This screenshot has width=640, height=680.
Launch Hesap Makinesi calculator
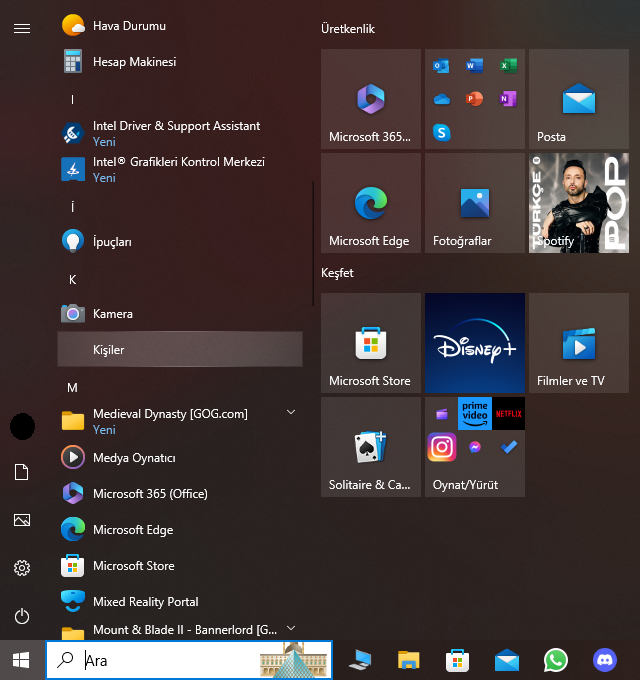(180, 62)
